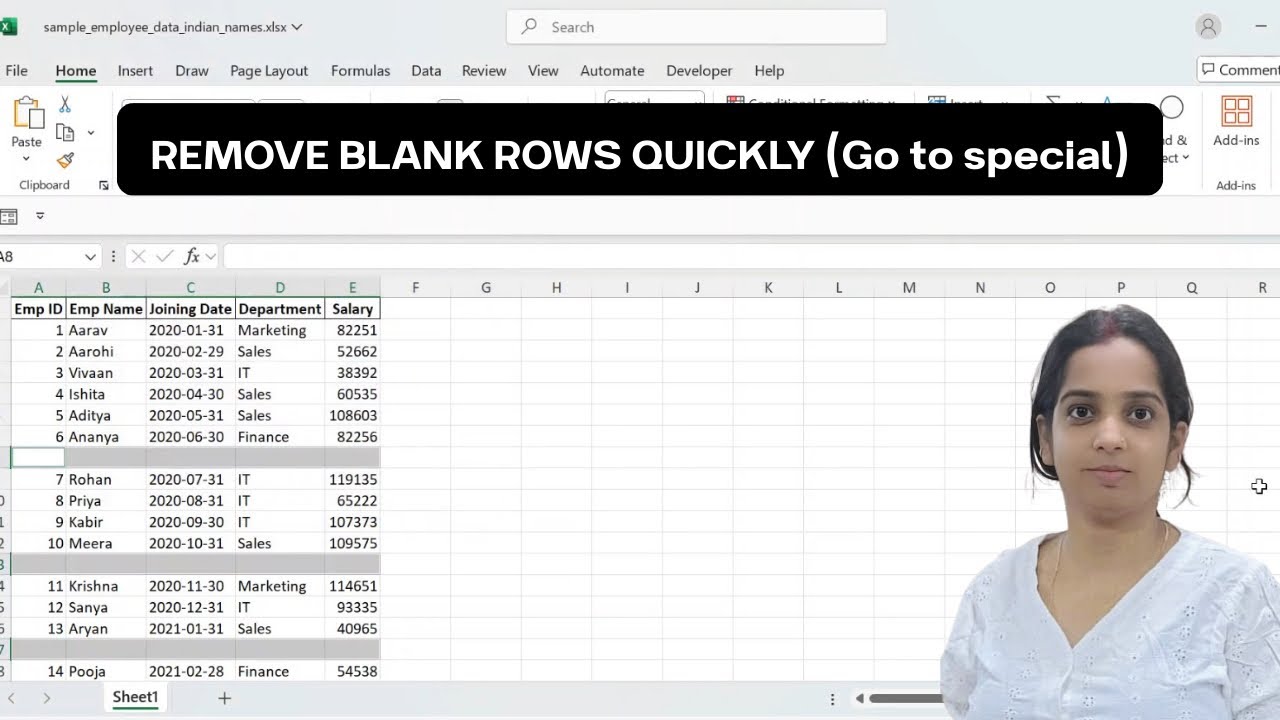This screenshot has width=1280, height=720.
Task: Expand the Copy options dropdown arrow
Action: point(90,133)
